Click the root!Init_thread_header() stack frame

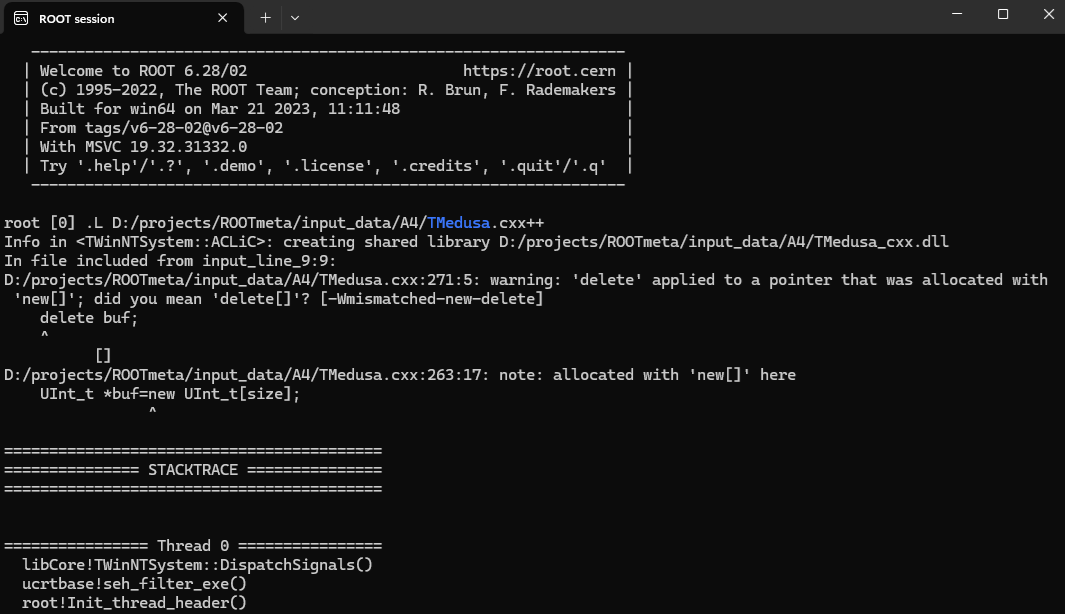click(x=134, y=602)
